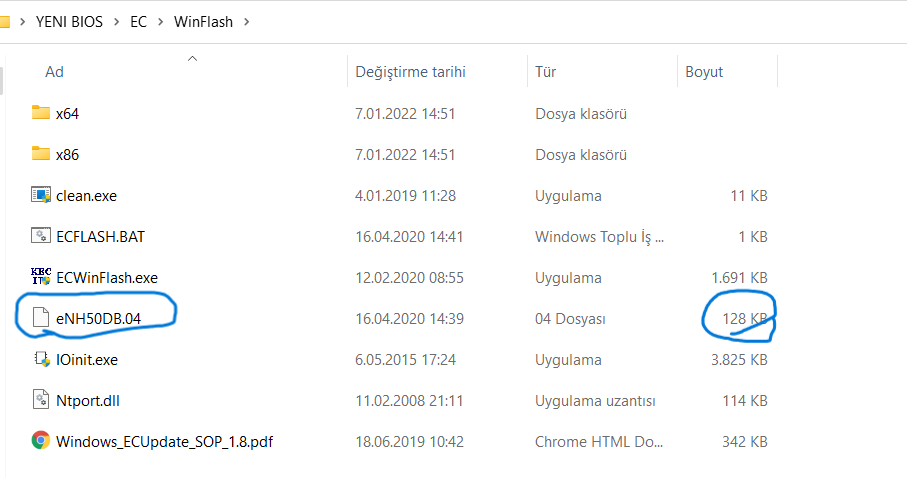Click the date 18.06.2019 10:42

[x=410, y=442]
